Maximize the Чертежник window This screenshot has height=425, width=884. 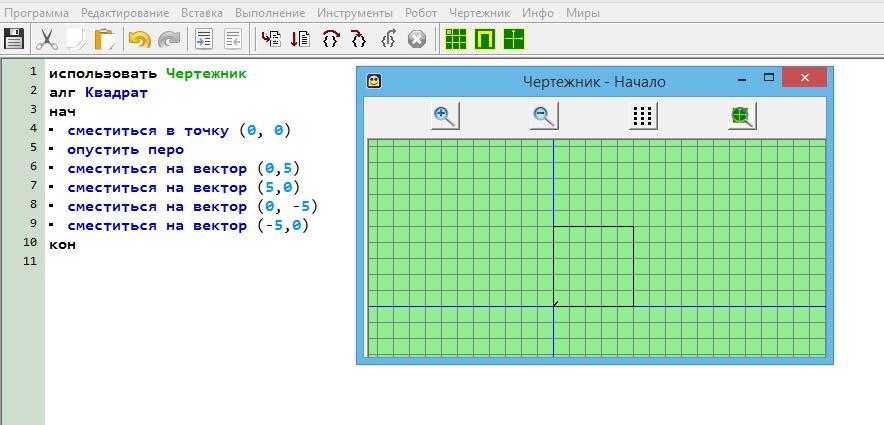[768, 78]
